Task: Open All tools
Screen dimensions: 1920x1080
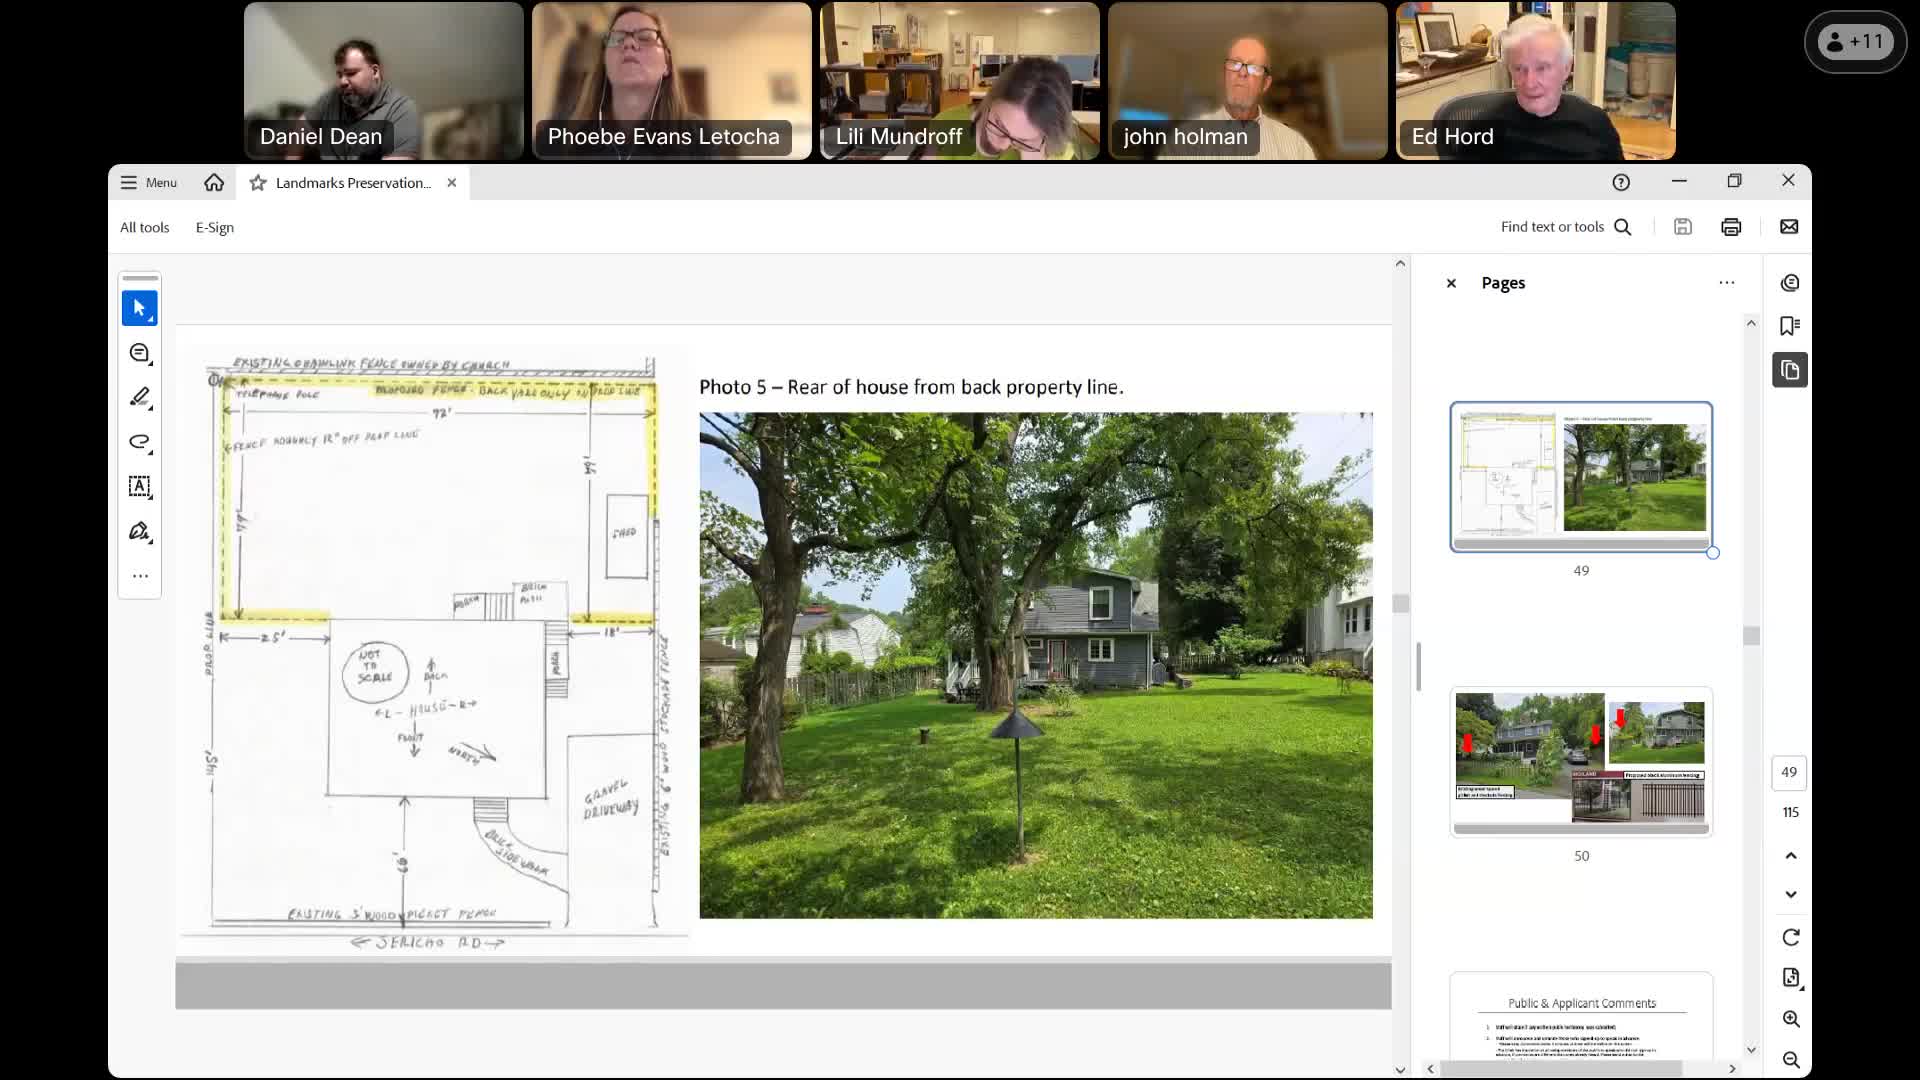Action: point(145,227)
